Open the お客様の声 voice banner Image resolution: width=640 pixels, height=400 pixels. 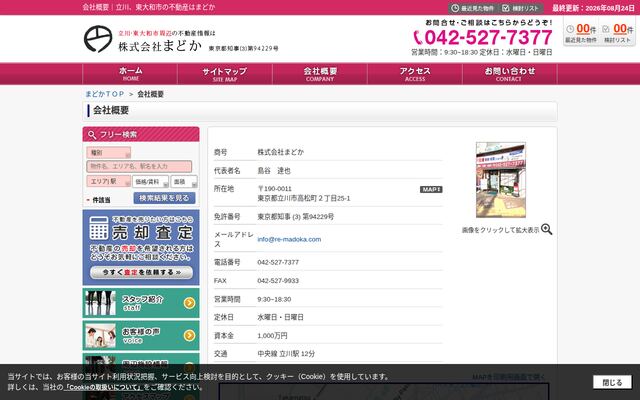(x=141, y=335)
